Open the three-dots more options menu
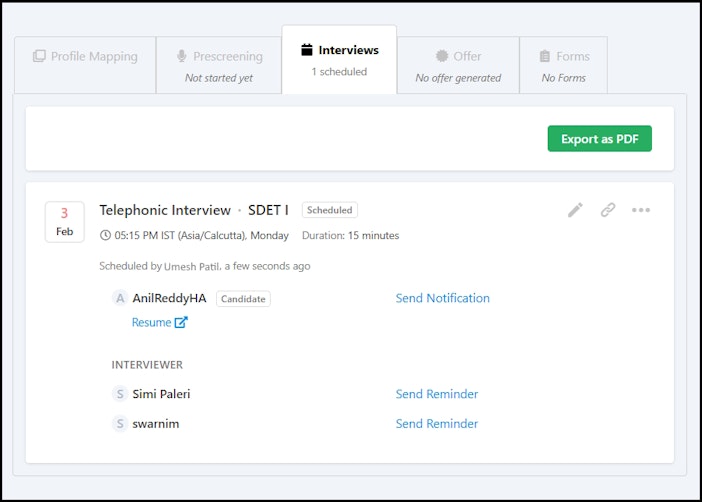The image size is (702, 502). point(641,210)
